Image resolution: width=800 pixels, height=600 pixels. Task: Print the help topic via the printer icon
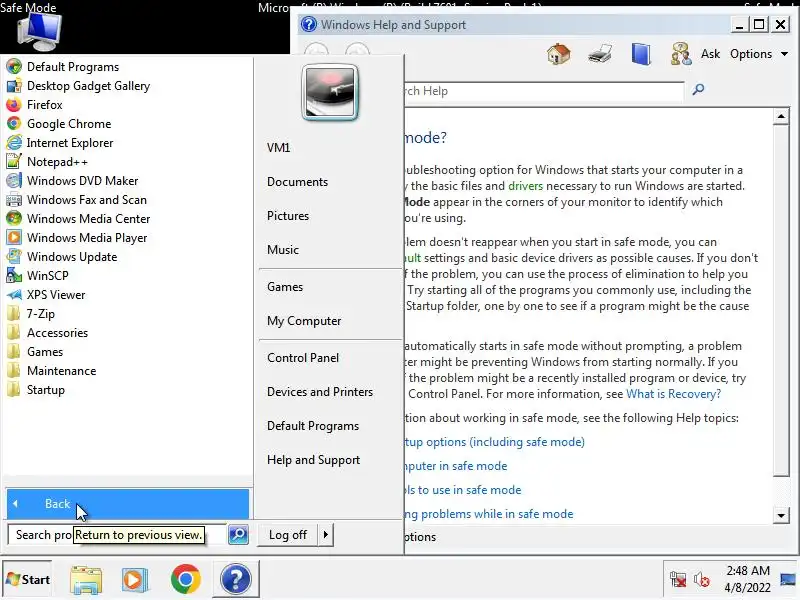(x=600, y=54)
